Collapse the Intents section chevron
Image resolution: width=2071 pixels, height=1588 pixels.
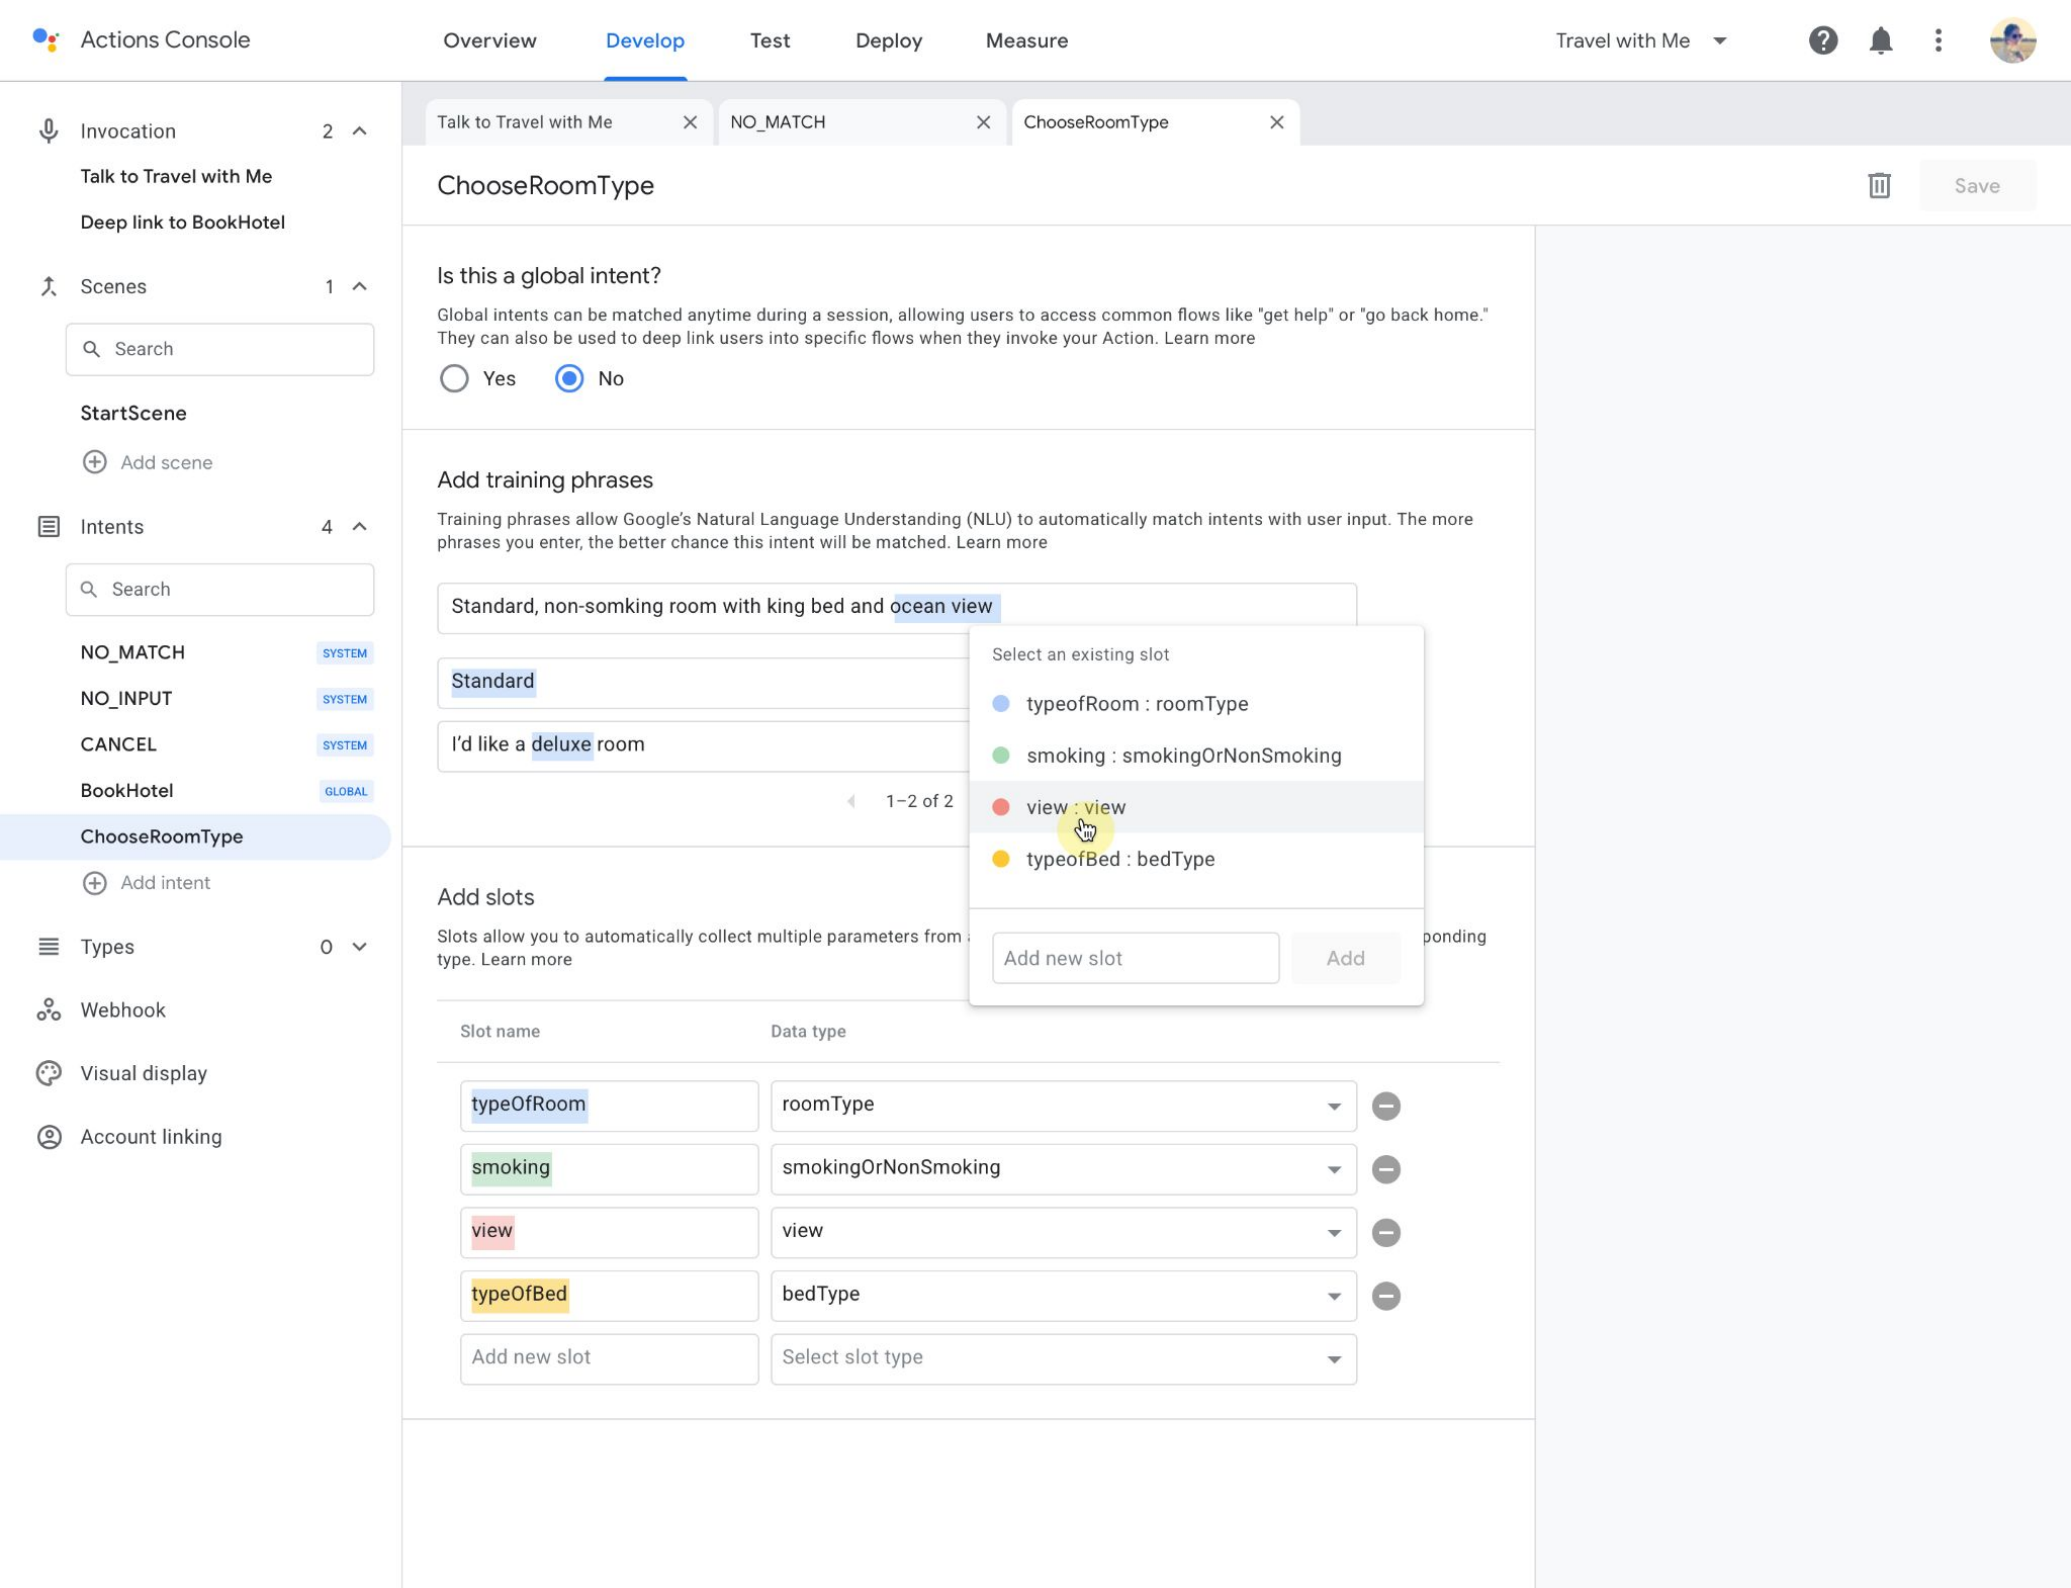359,527
